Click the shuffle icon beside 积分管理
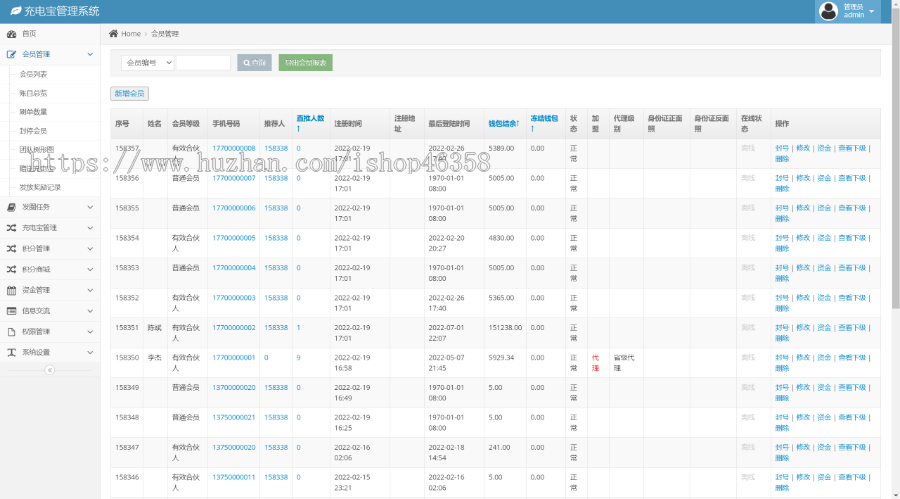 click(11, 249)
